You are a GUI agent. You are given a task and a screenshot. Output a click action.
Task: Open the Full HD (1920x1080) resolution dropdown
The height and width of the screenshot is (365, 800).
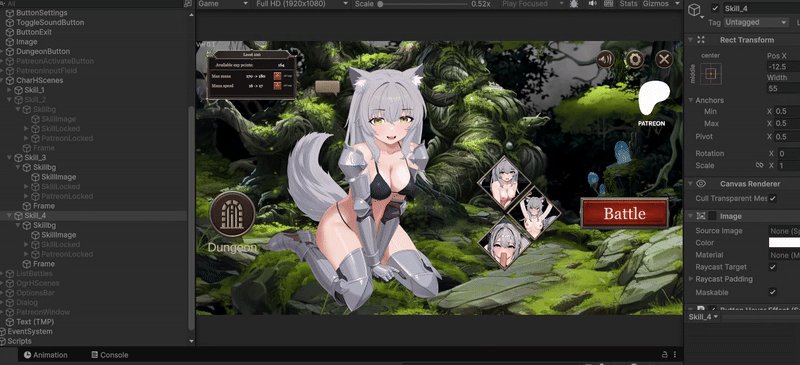coord(302,4)
